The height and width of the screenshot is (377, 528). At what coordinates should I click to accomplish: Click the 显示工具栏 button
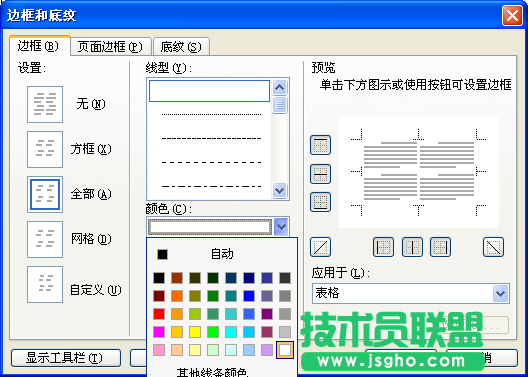pos(66,358)
